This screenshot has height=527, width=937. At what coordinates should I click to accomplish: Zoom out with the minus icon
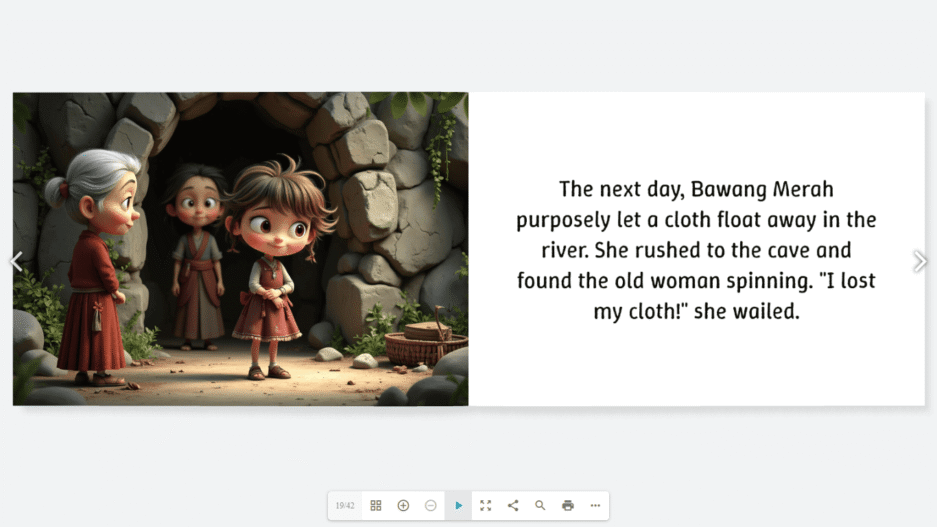(x=431, y=505)
